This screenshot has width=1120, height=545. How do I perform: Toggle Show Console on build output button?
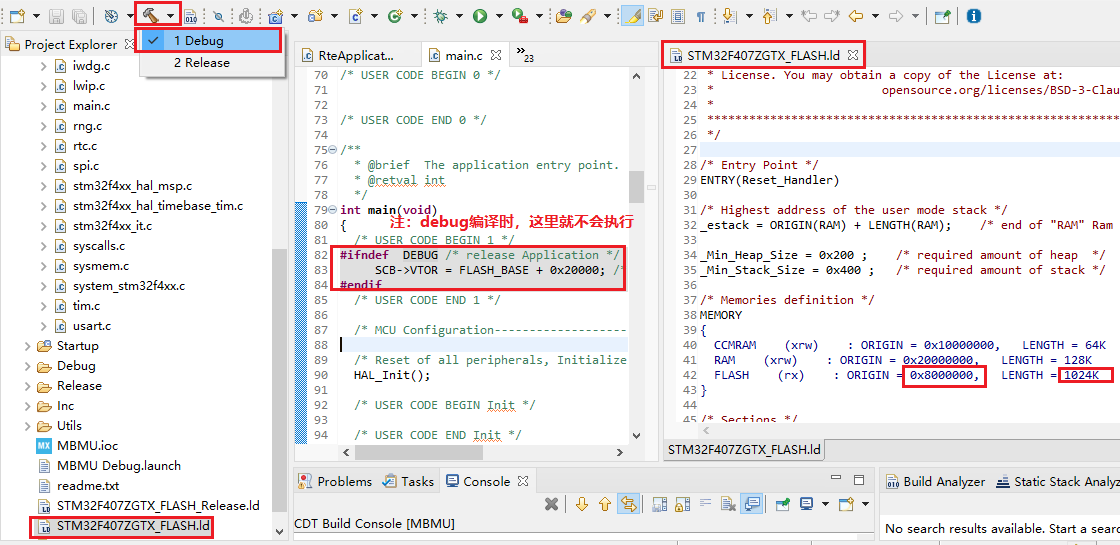coord(752,504)
